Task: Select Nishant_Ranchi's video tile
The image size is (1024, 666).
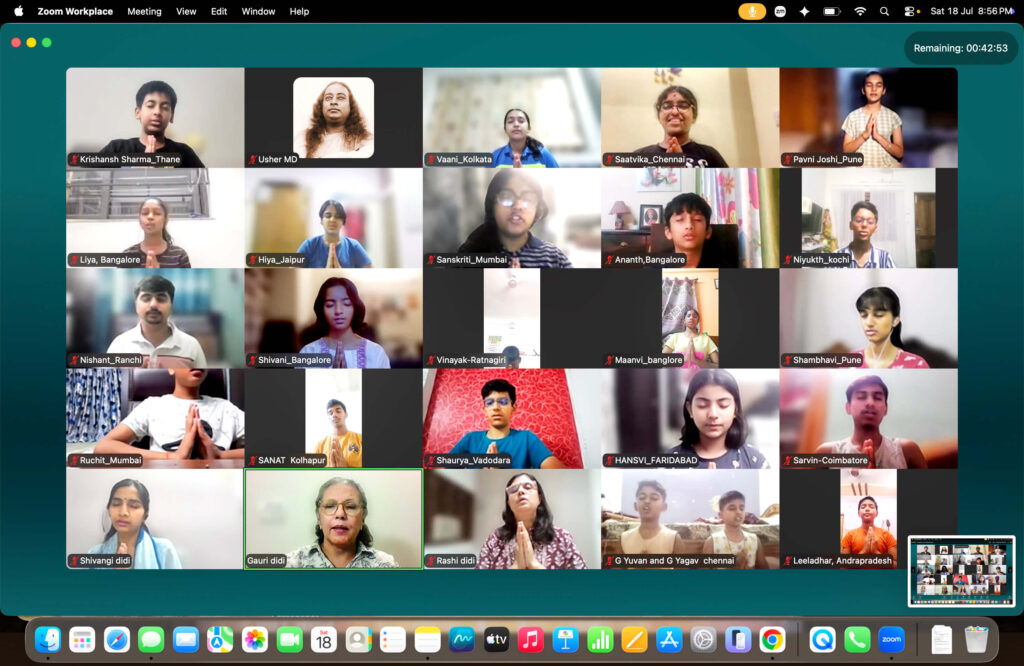Action: [x=155, y=318]
